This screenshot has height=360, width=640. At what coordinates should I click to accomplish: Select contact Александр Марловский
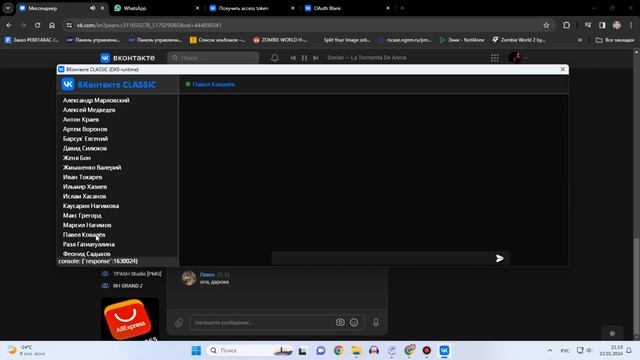(x=96, y=100)
